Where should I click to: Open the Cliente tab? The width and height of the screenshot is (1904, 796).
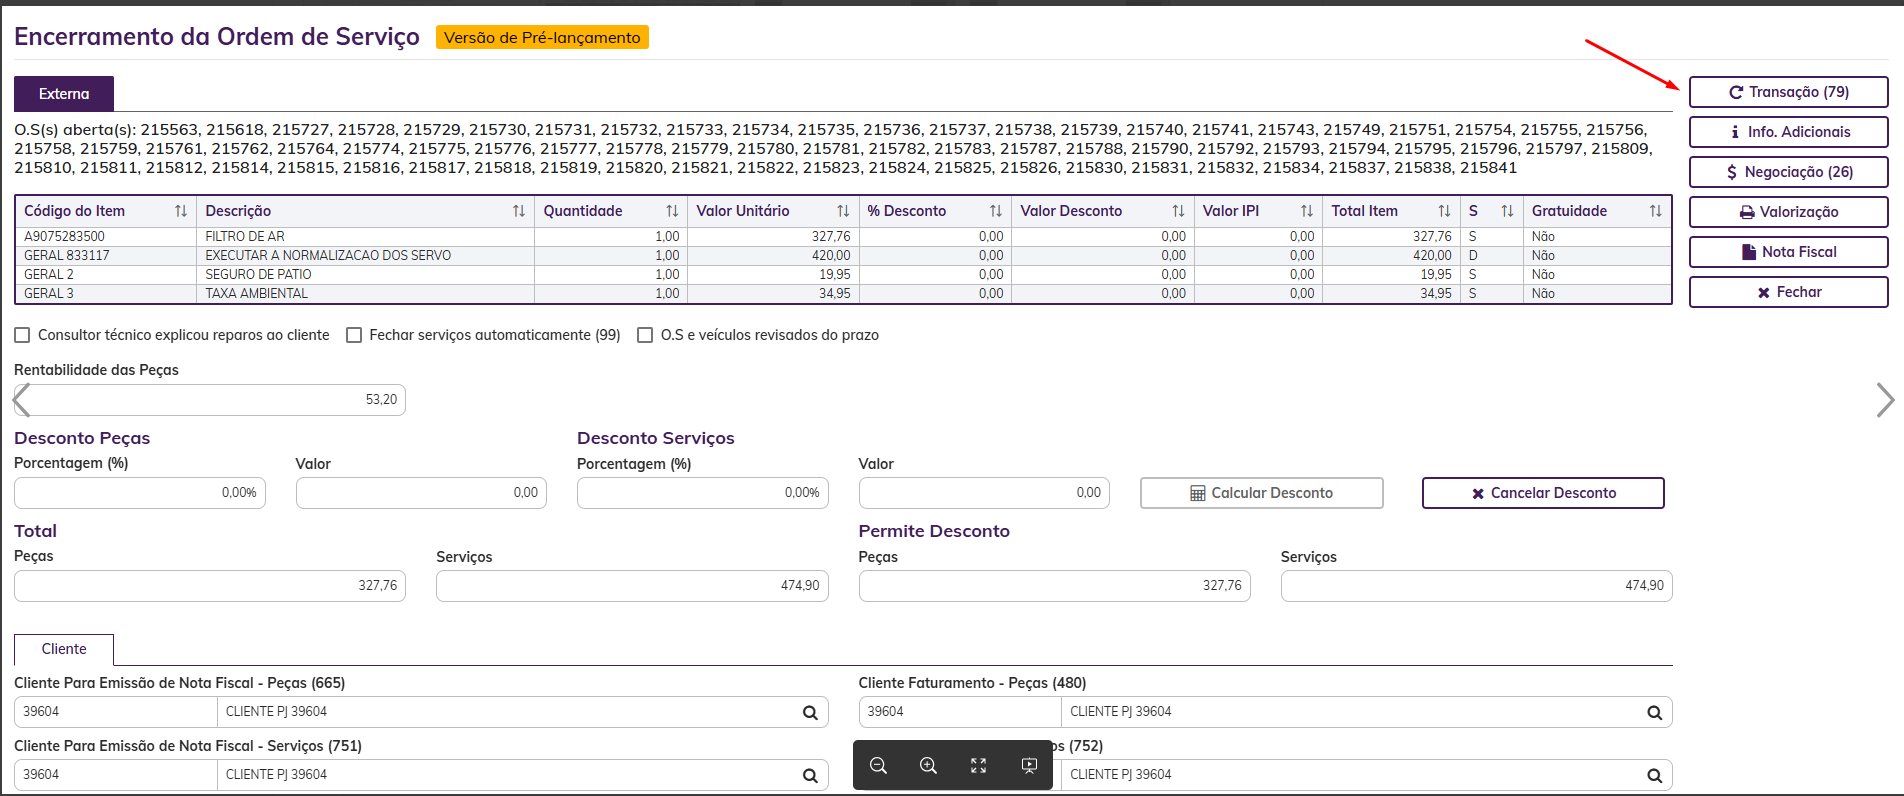[x=64, y=649]
